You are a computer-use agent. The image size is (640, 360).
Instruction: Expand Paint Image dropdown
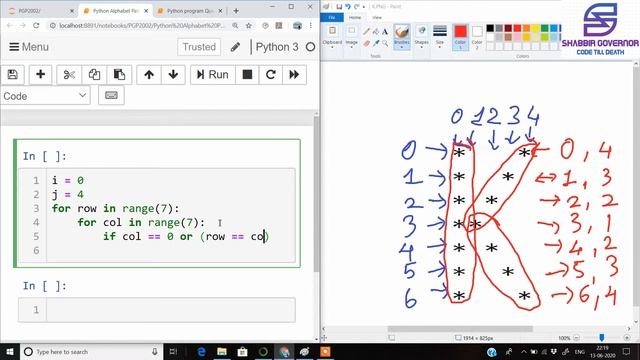click(x=351, y=37)
